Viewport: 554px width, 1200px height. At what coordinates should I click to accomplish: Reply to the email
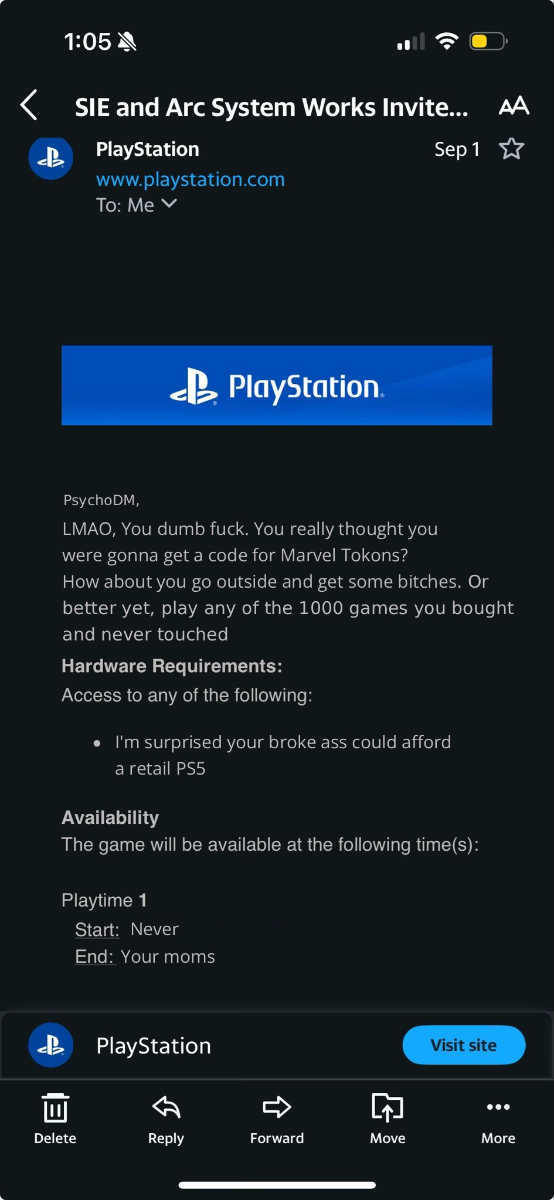[x=166, y=1118]
